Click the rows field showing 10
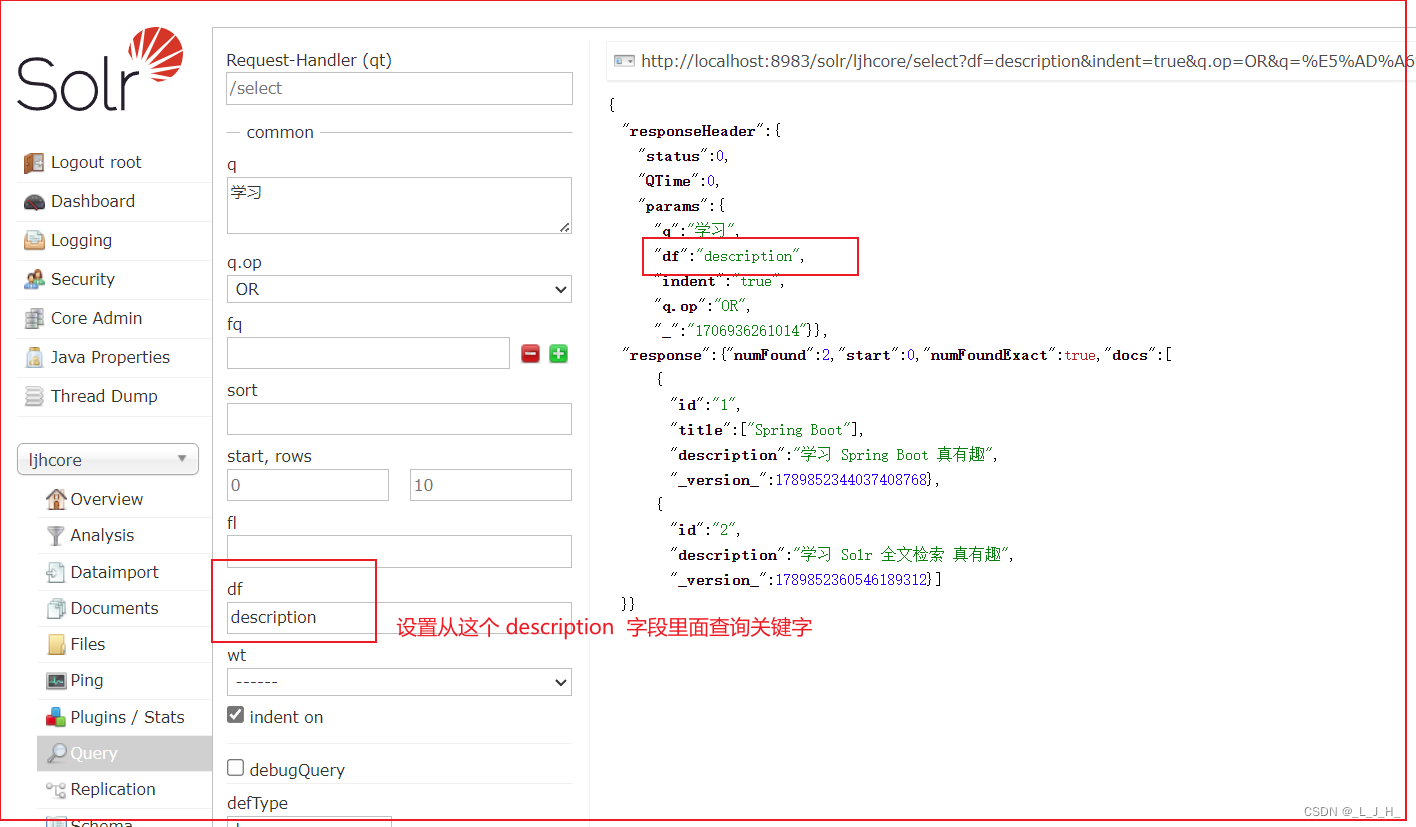Image resolution: width=1416 pixels, height=827 pixels. click(491, 485)
